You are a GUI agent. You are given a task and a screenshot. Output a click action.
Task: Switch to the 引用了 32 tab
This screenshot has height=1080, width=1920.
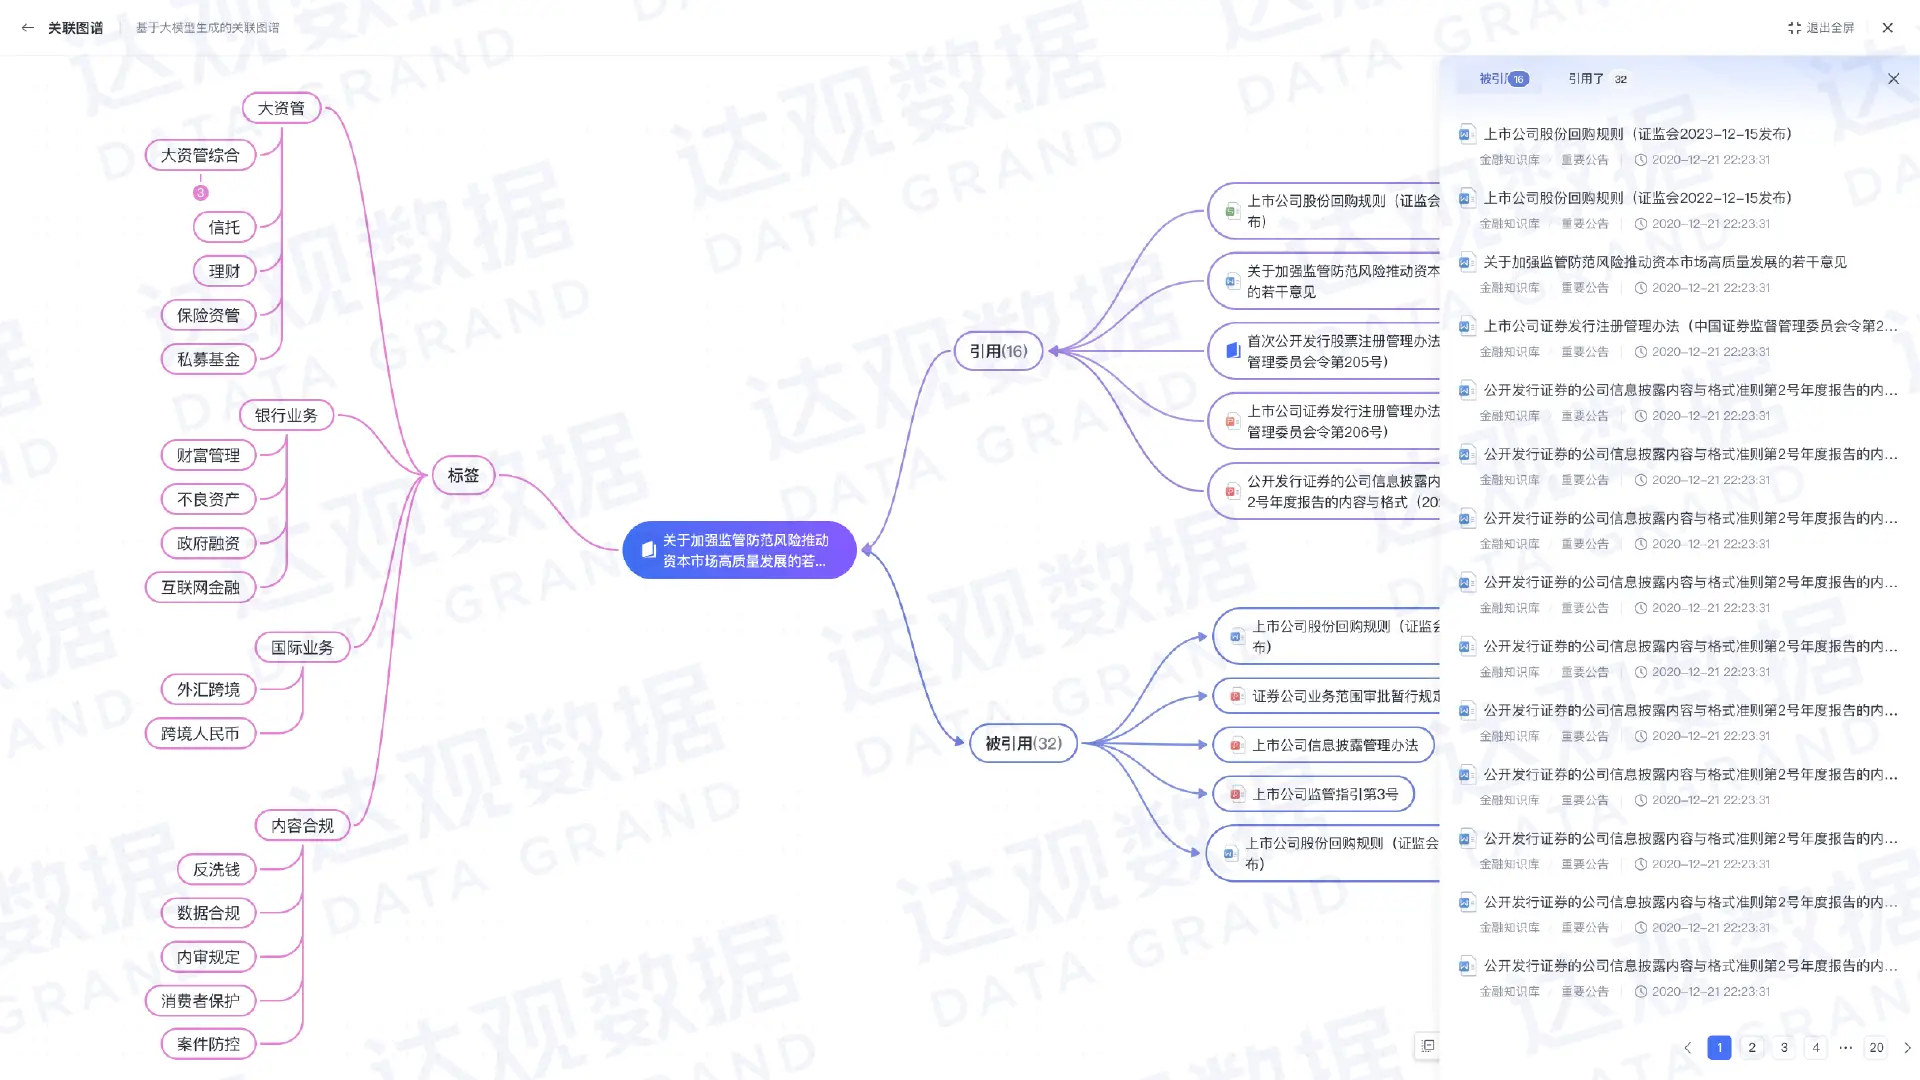1597,79
